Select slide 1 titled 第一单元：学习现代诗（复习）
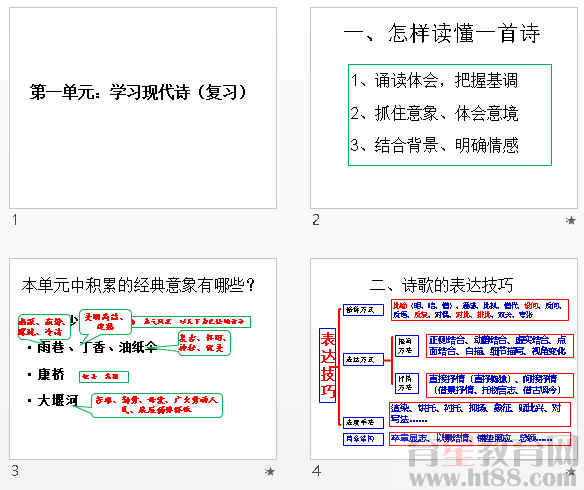 pos(143,108)
